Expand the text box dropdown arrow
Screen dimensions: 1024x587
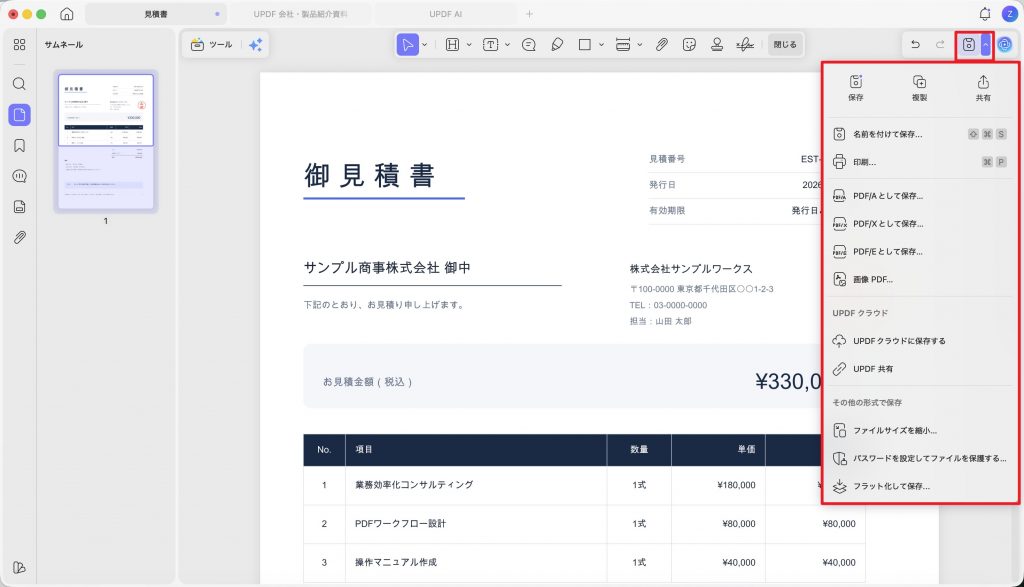(507, 44)
